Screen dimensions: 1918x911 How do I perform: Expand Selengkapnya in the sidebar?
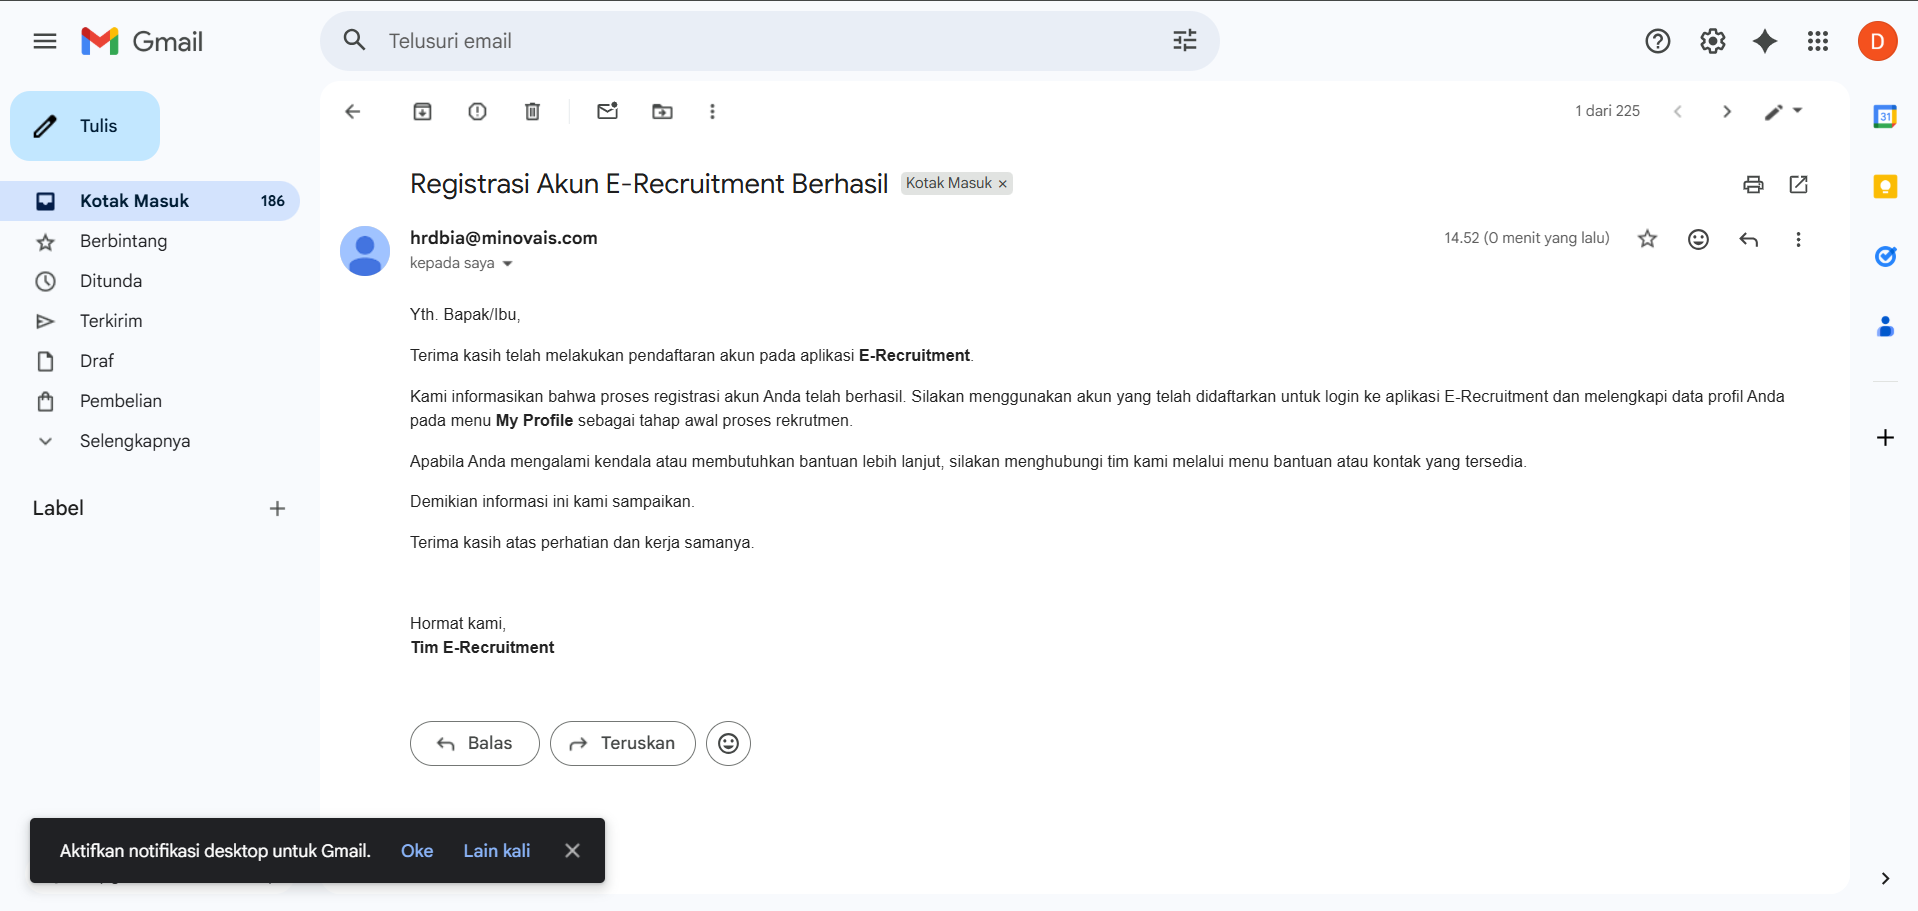click(x=134, y=441)
